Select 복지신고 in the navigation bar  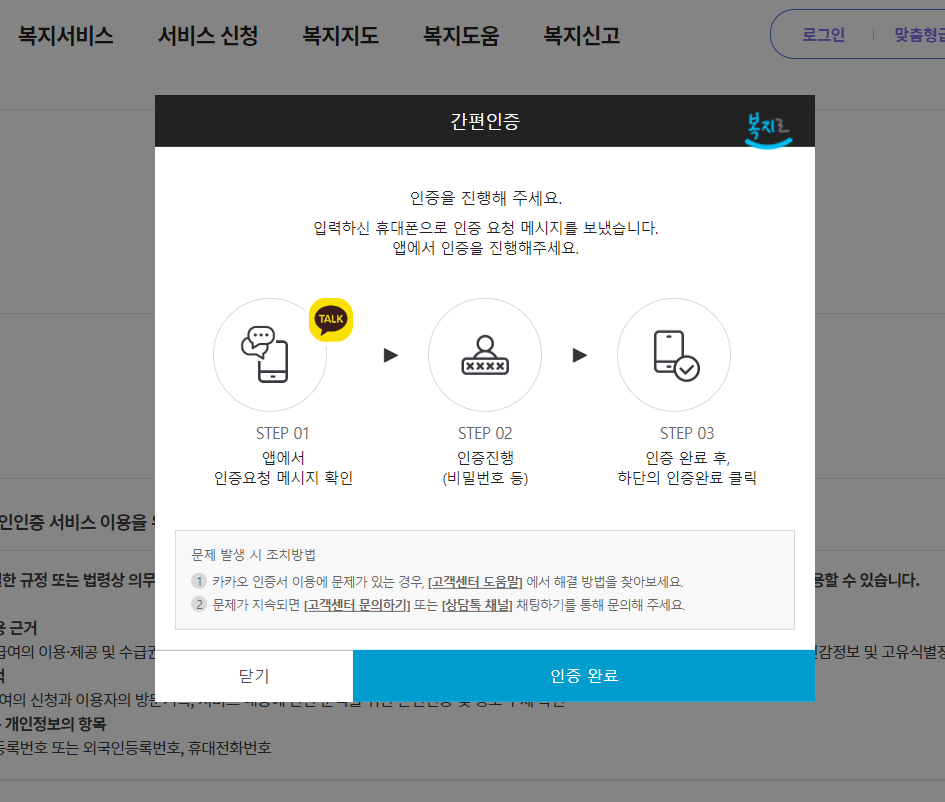580,34
